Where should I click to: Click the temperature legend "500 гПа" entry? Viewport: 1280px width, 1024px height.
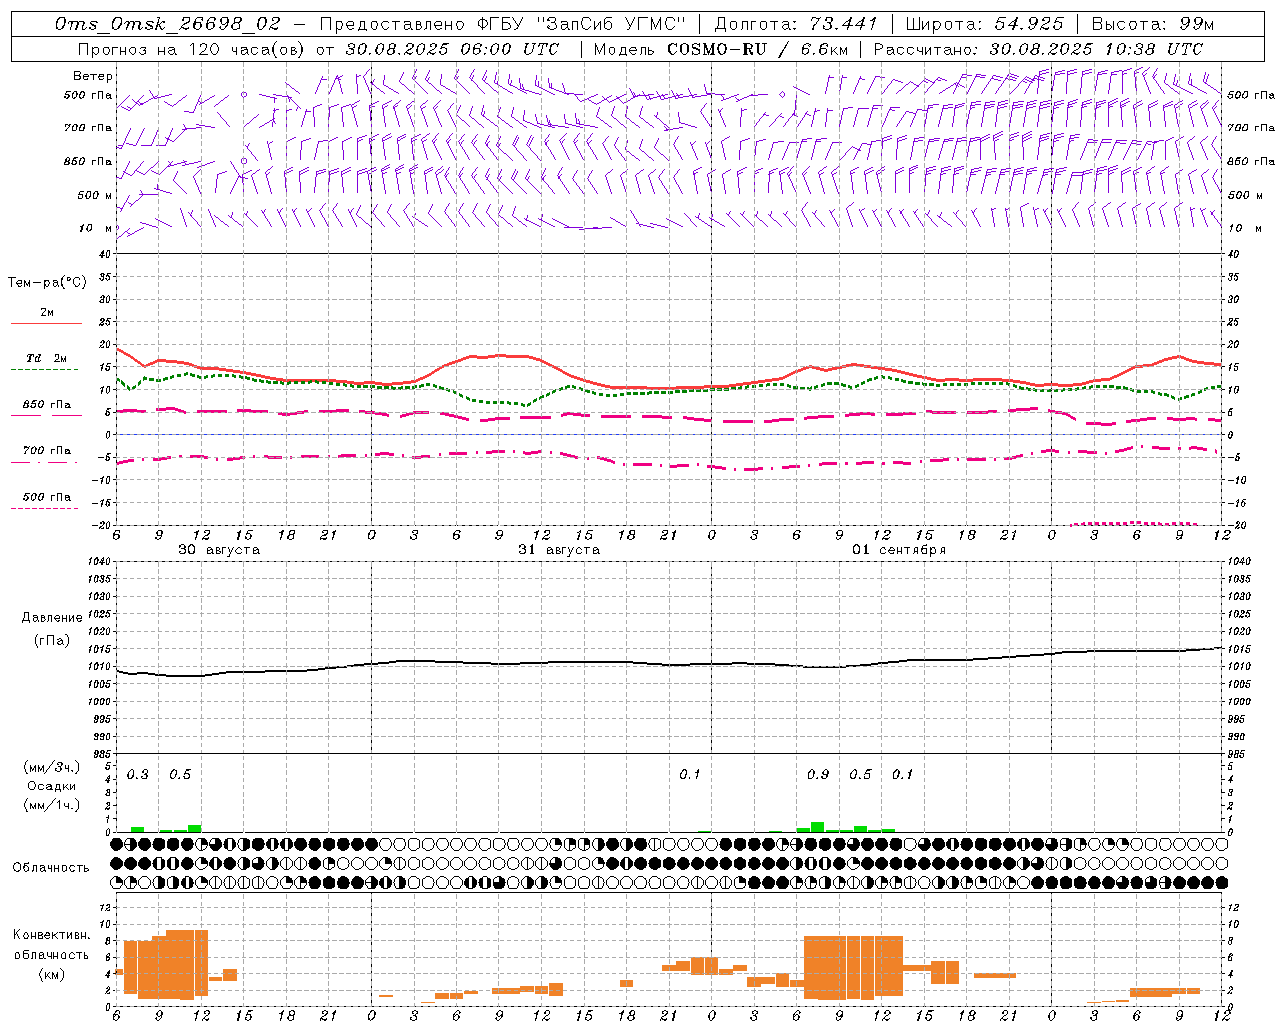(47, 497)
